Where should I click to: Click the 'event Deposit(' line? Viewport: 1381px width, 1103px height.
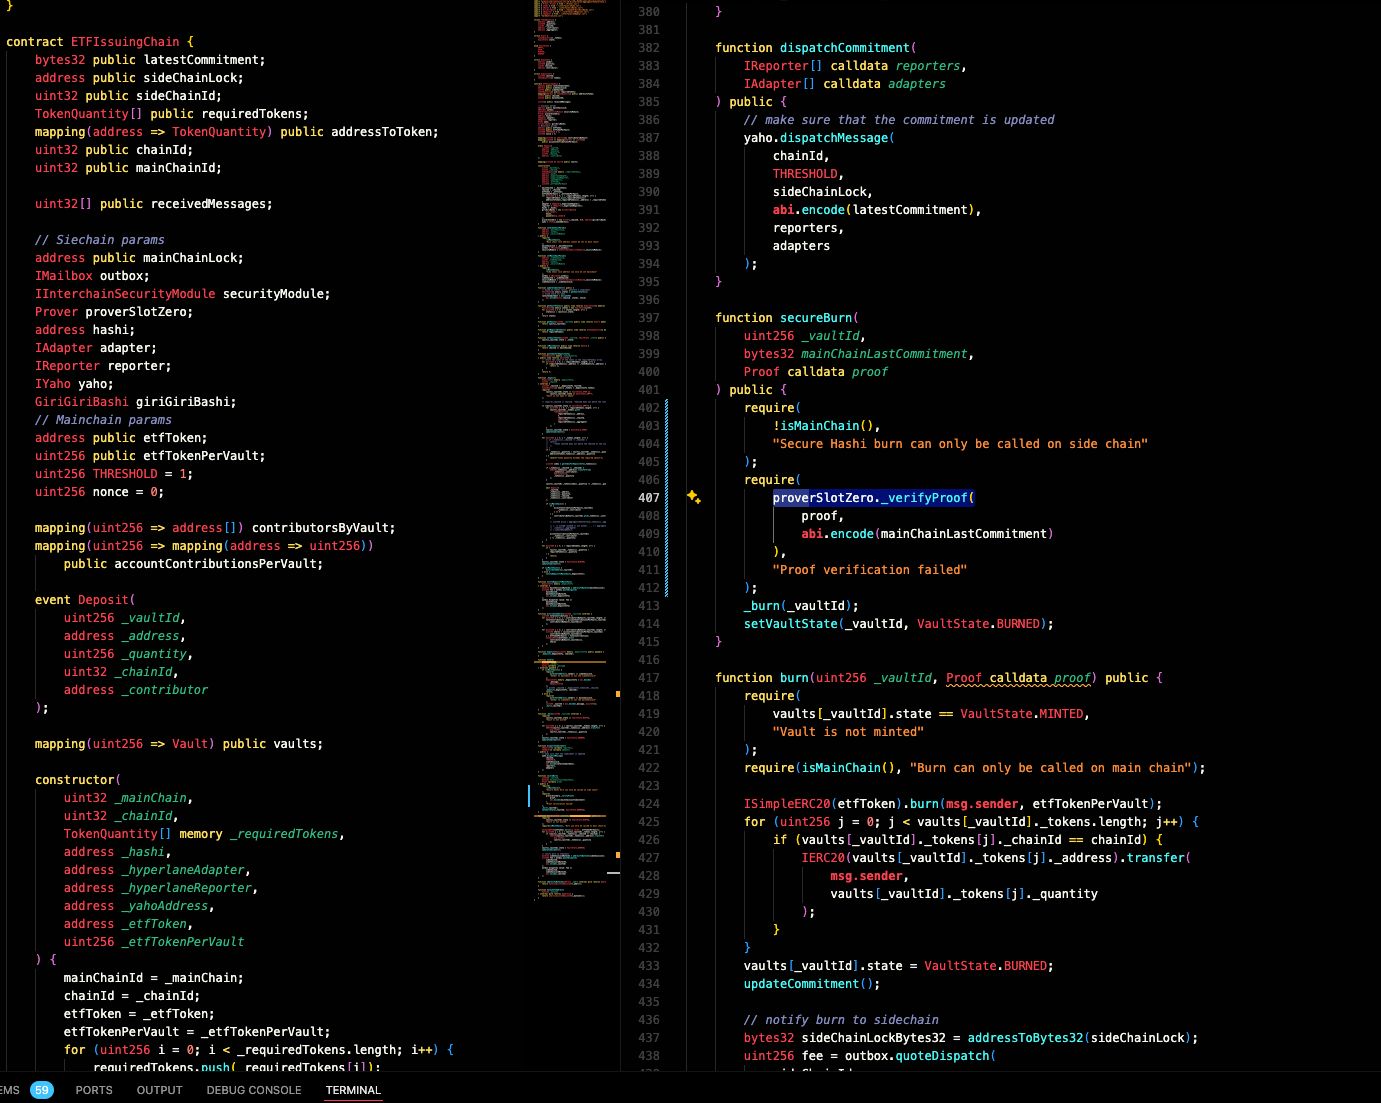(85, 600)
